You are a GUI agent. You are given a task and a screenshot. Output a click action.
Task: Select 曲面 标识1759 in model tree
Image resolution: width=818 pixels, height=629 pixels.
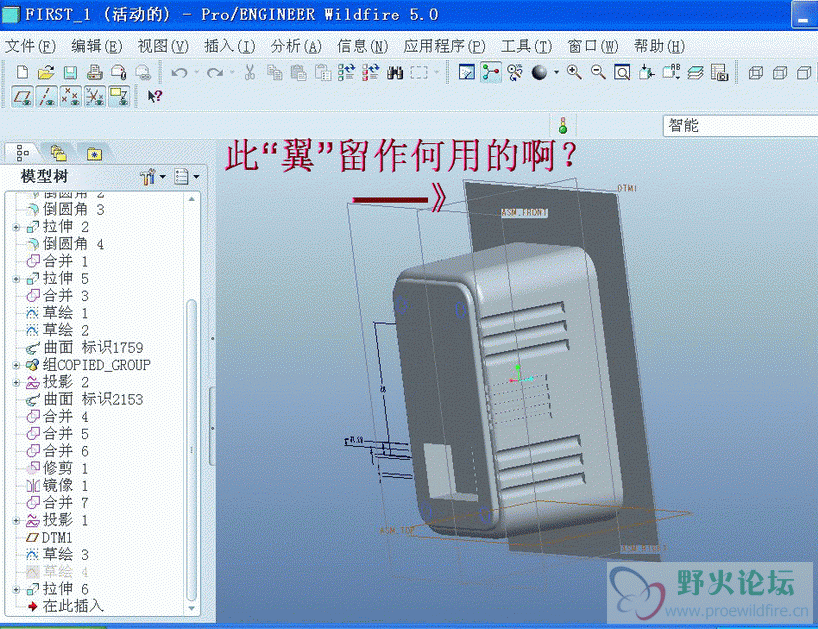pos(85,347)
